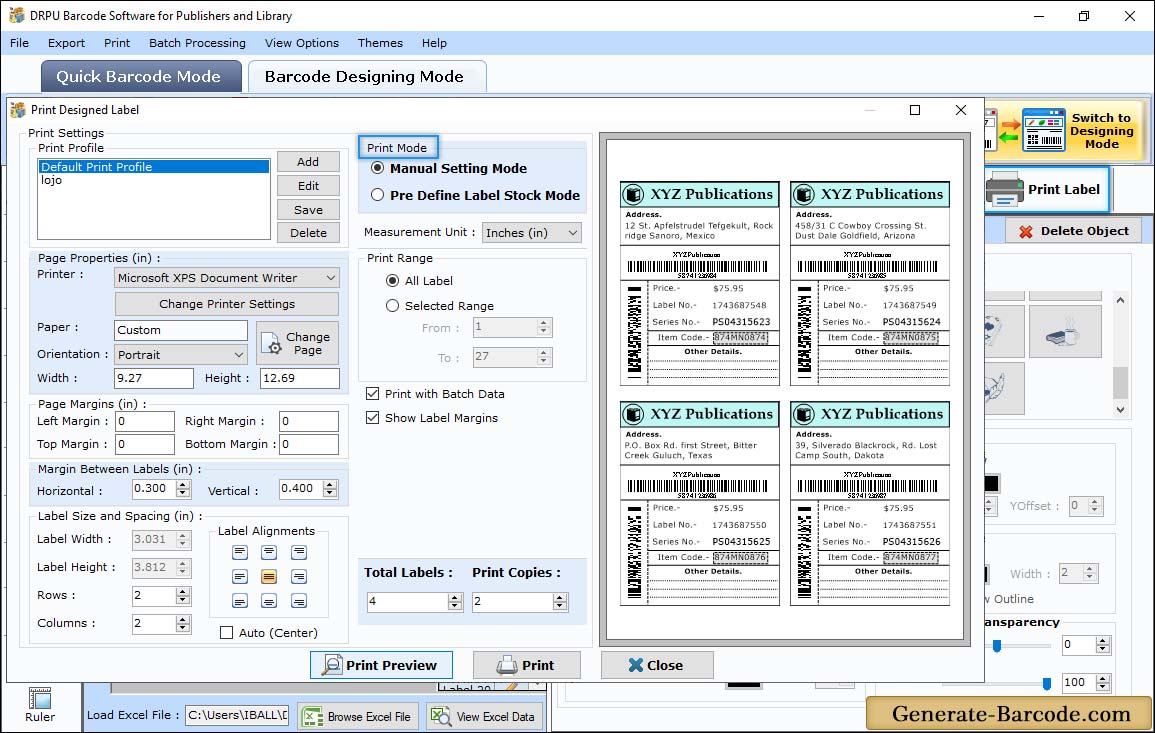This screenshot has height=733, width=1155.
Task: Open the Printer dropdown
Action: pyautogui.click(x=227, y=278)
